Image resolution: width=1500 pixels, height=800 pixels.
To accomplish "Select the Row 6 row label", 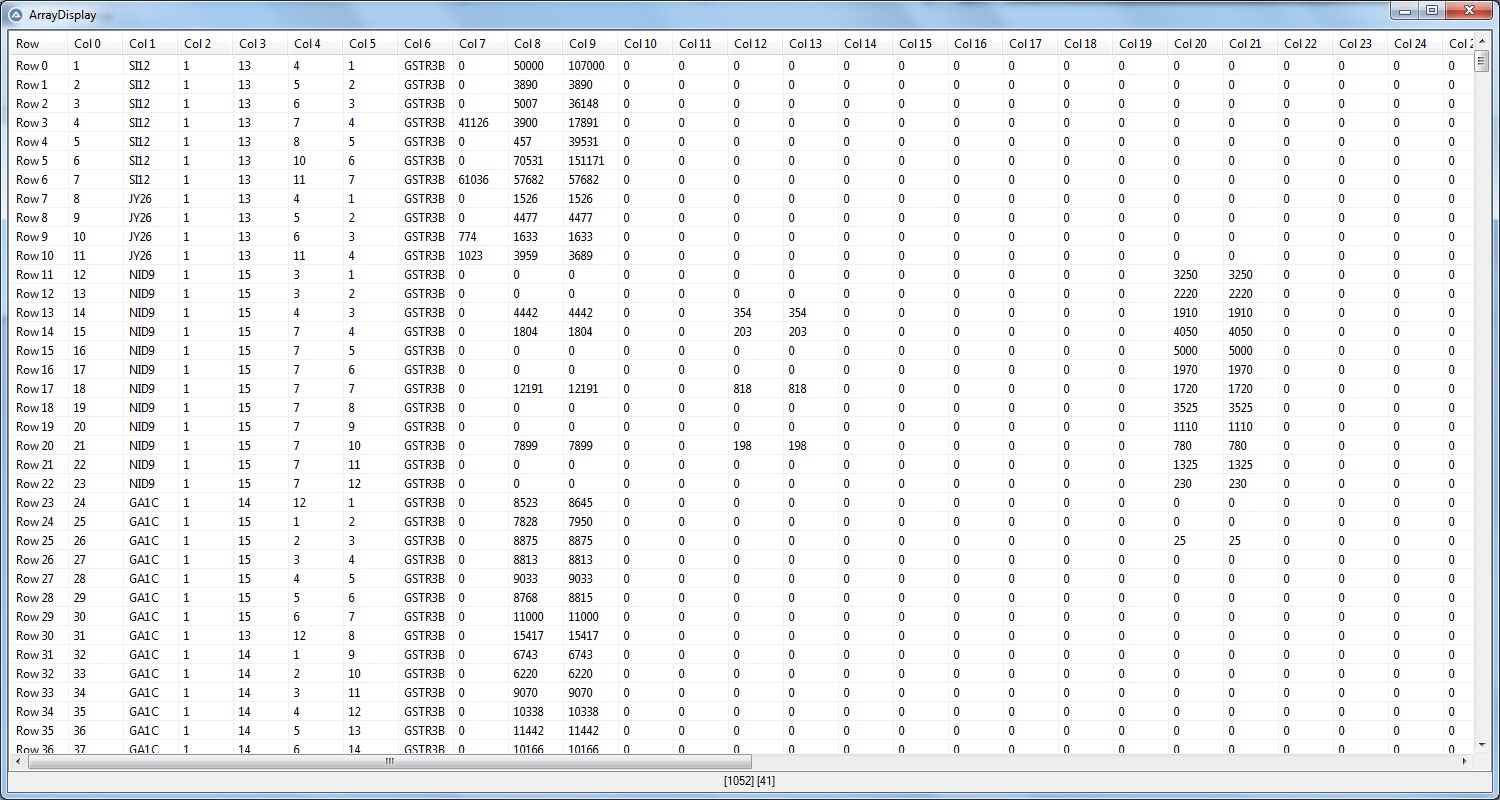I will coord(32,180).
